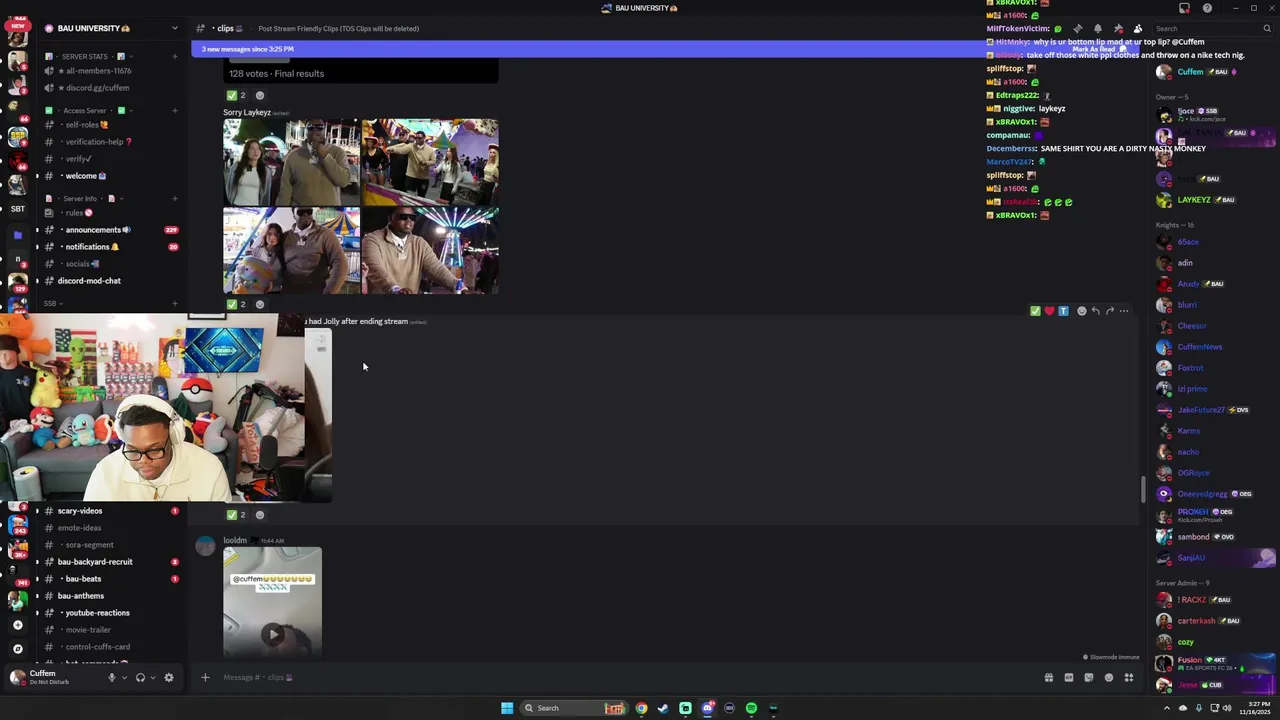The image size is (1280, 720).
Task: Forward the hovered message
Action: click(x=1109, y=311)
